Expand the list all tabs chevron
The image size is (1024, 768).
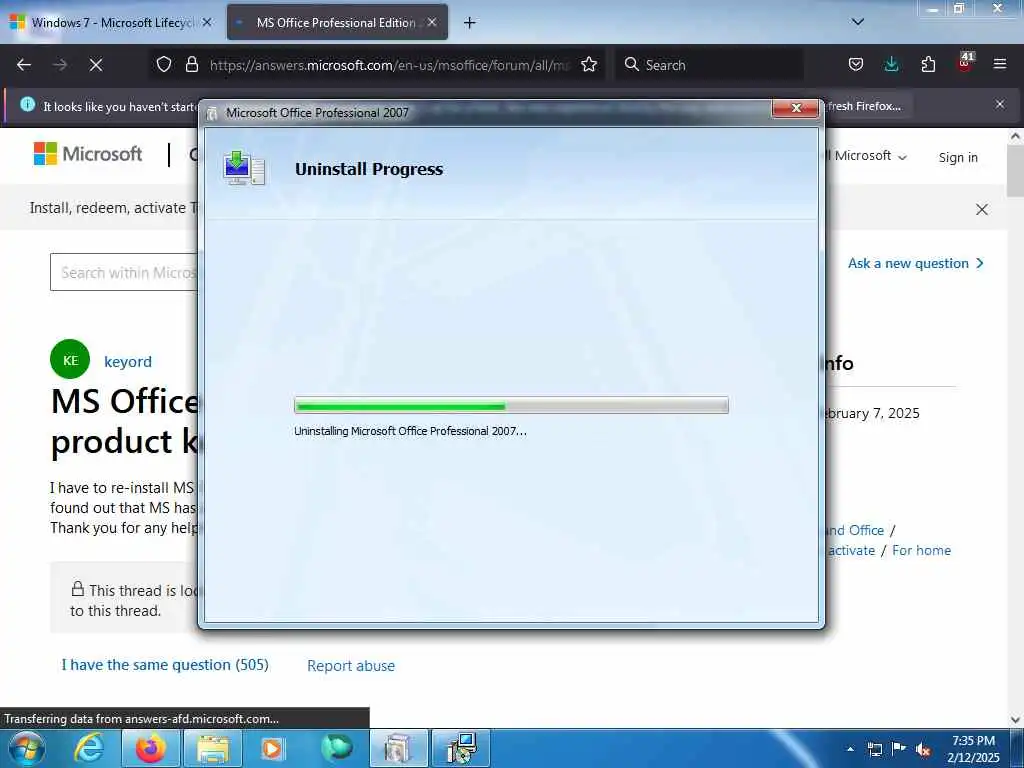[x=858, y=22]
